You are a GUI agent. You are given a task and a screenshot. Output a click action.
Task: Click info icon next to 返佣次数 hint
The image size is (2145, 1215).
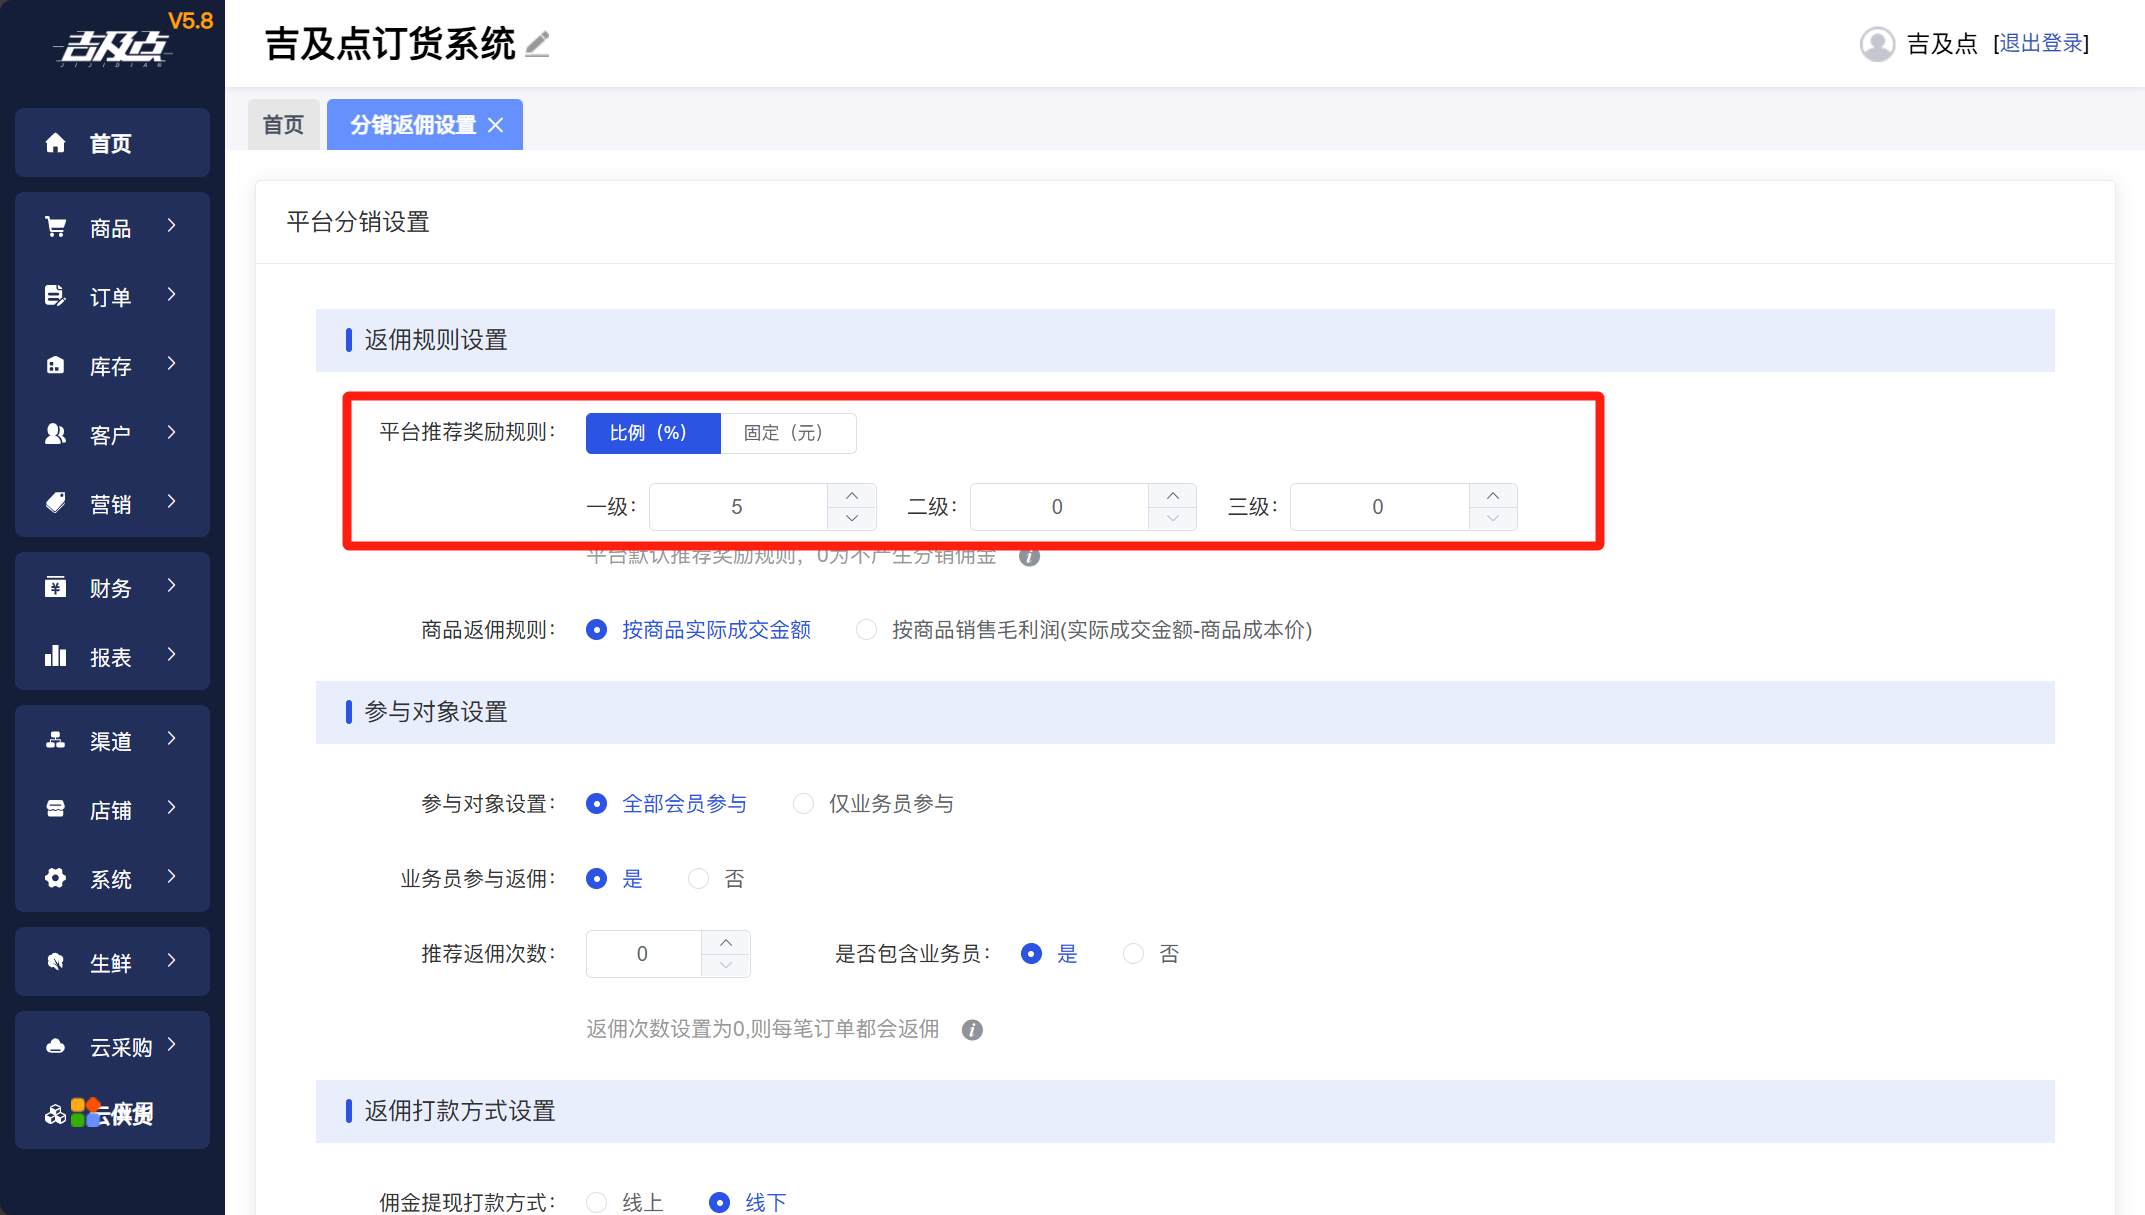(972, 1030)
